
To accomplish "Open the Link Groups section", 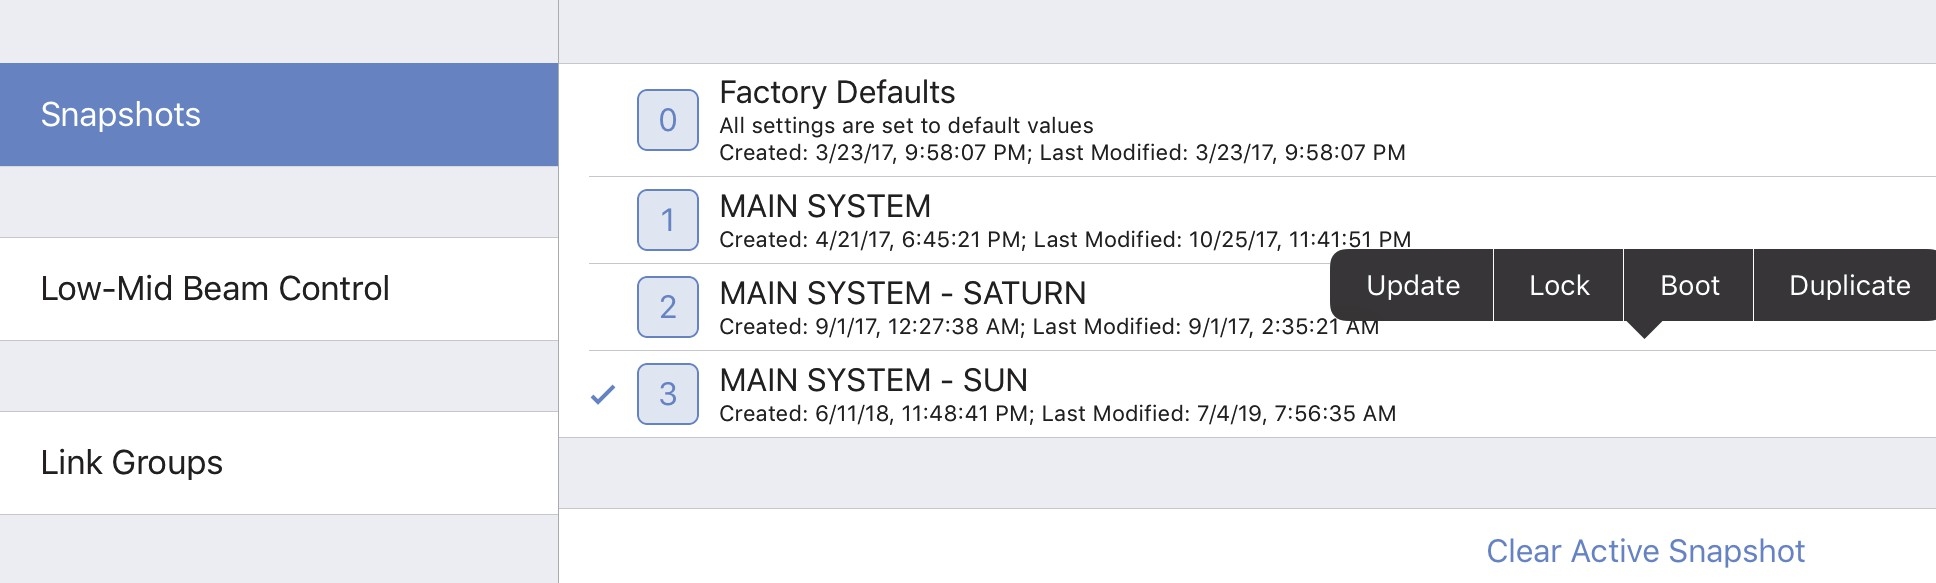I will coord(279,463).
